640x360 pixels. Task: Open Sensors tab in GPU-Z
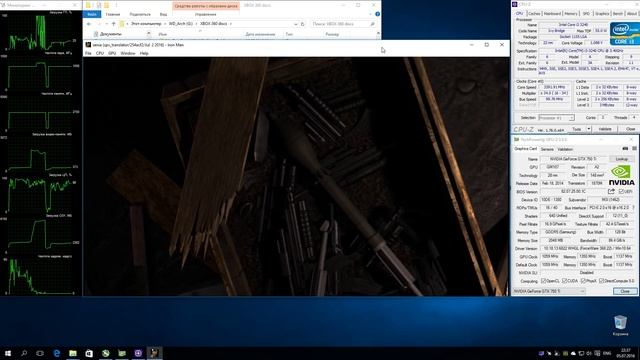pyautogui.click(x=547, y=149)
